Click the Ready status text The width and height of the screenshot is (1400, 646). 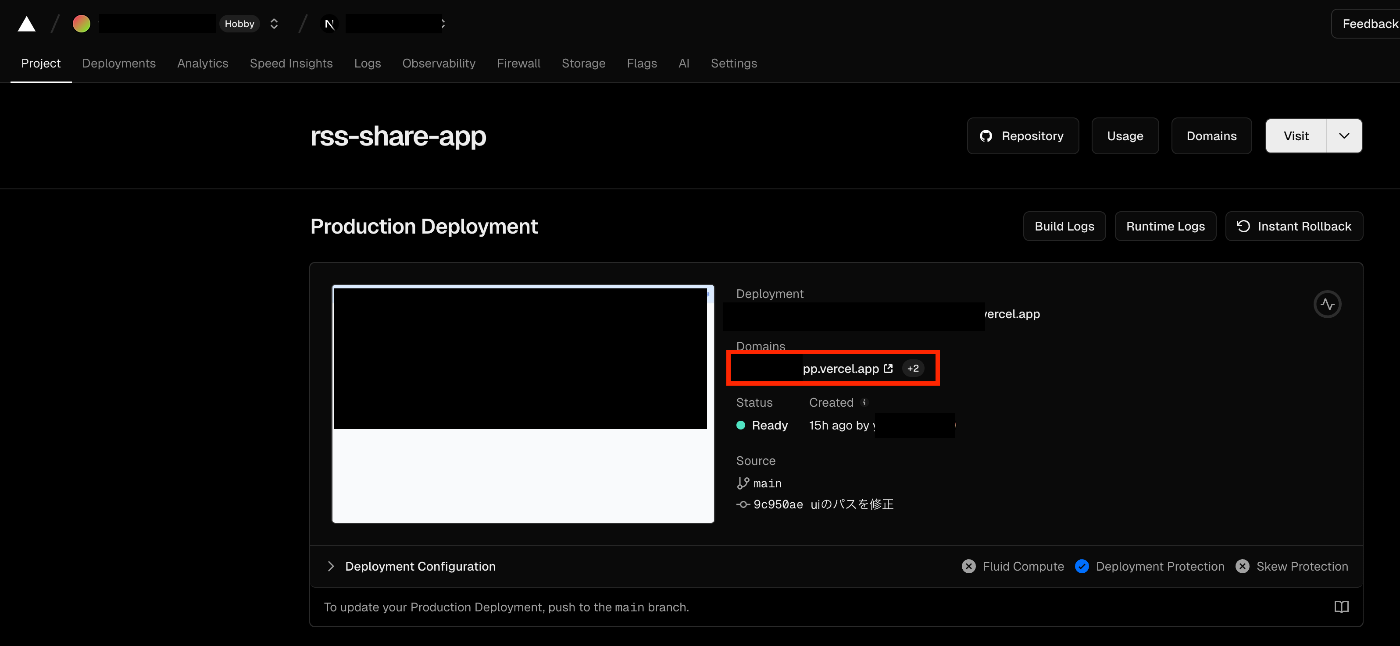(x=770, y=425)
